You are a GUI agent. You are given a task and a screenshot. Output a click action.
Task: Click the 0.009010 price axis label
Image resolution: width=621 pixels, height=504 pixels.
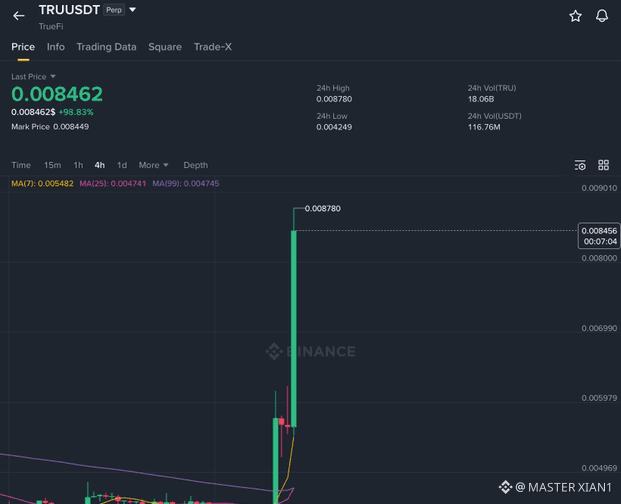[x=599, y=188]
